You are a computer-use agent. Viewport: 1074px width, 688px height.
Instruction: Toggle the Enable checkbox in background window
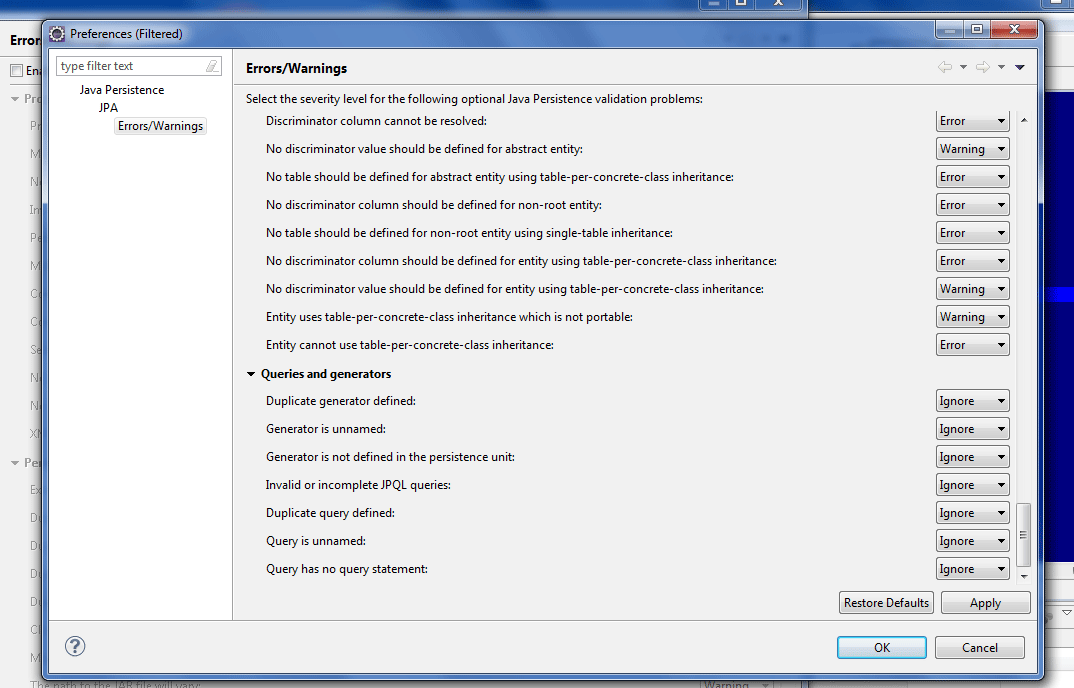coord(16,71)
